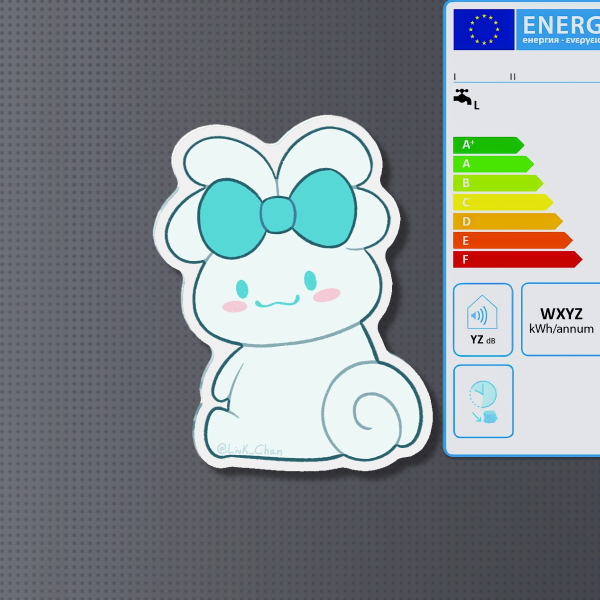Click the teal bow on bunny
The image size is (600, 600).
point(277,214)
